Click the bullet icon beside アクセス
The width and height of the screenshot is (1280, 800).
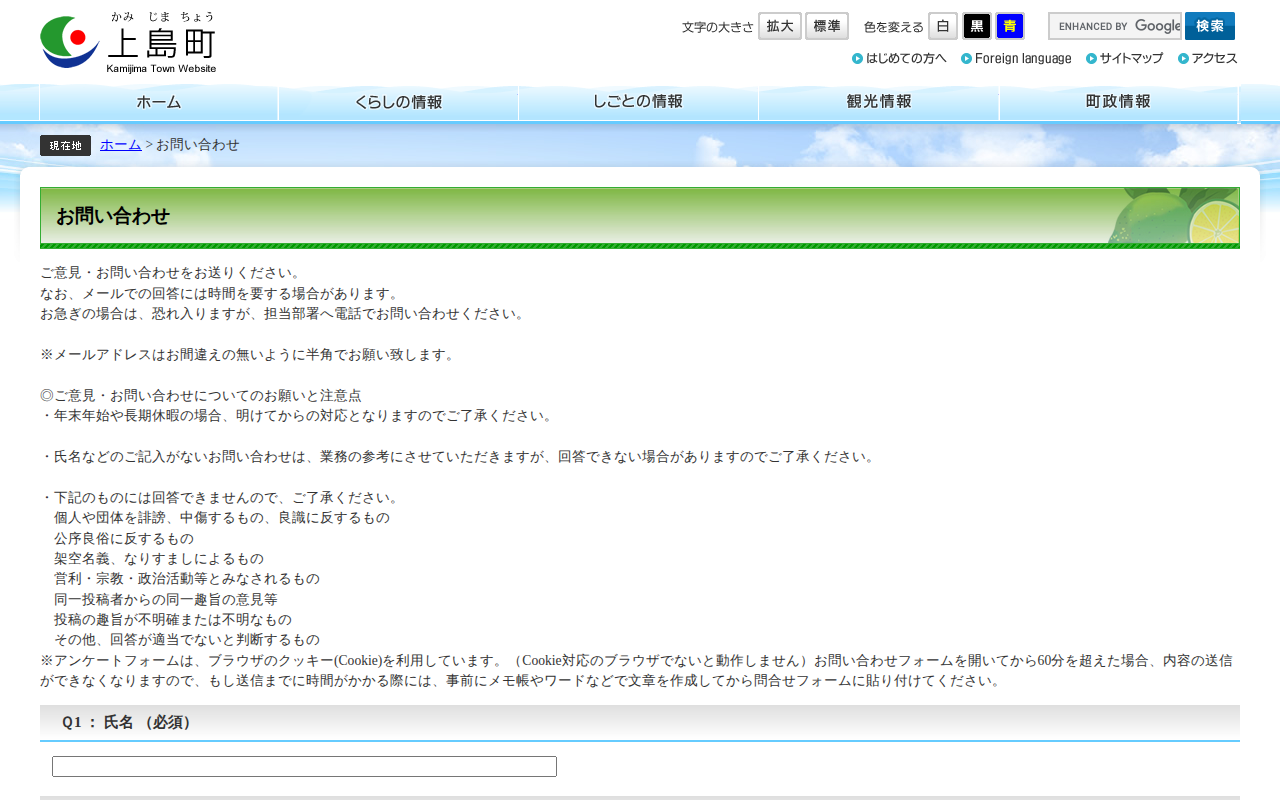point(1184,58)
